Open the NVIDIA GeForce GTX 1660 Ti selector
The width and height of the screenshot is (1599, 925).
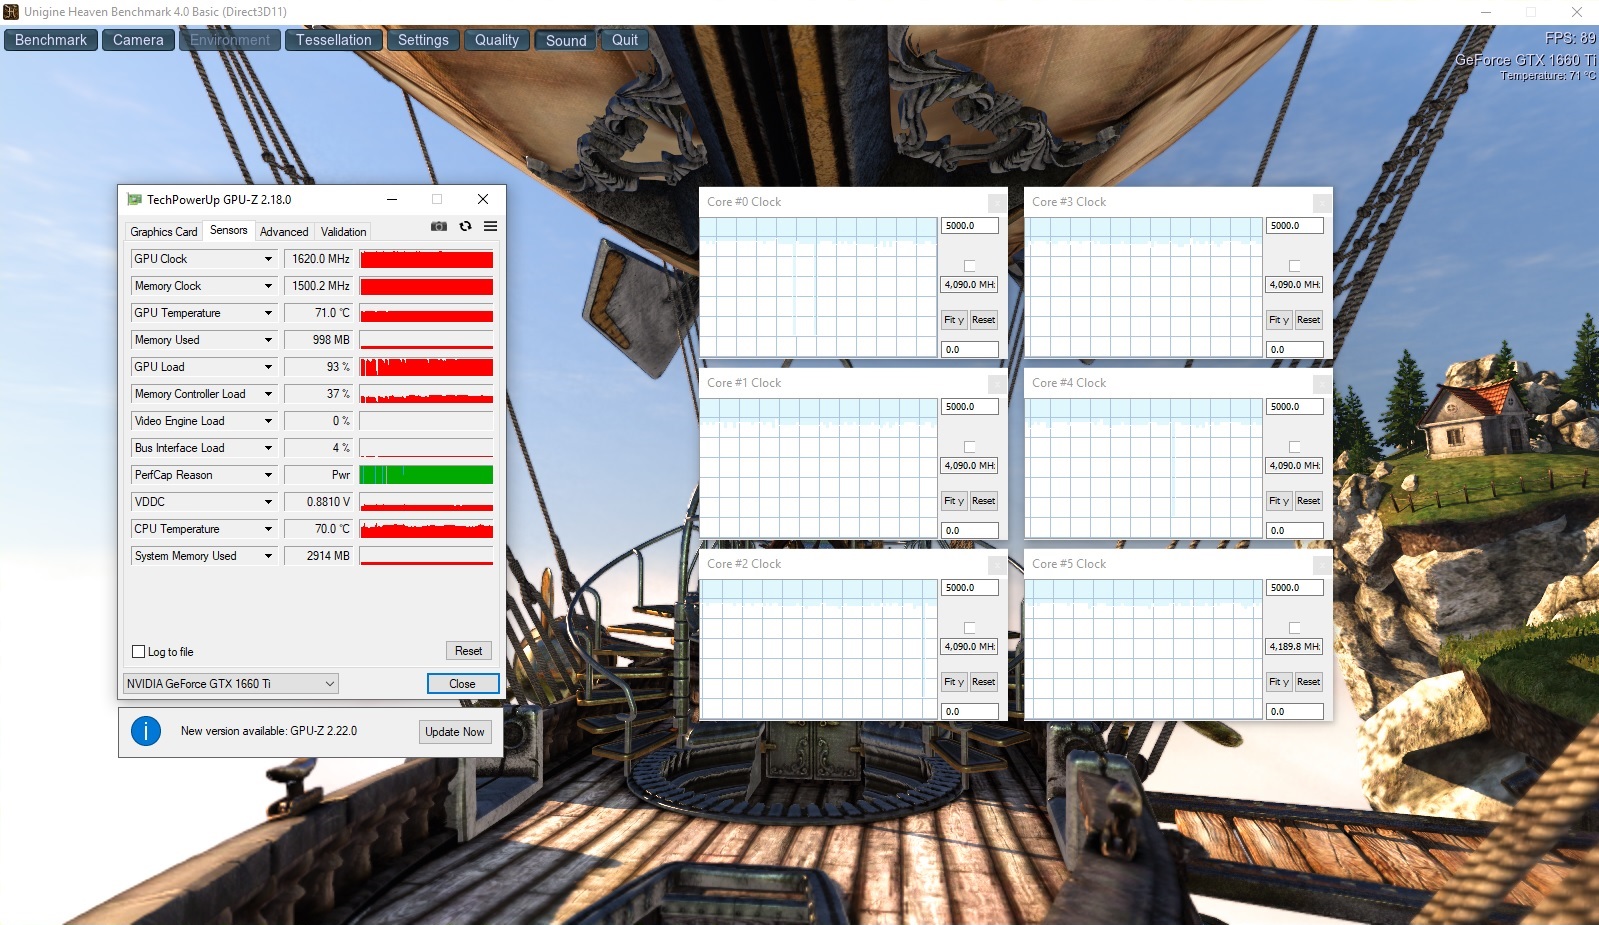(x=231, y=684)
